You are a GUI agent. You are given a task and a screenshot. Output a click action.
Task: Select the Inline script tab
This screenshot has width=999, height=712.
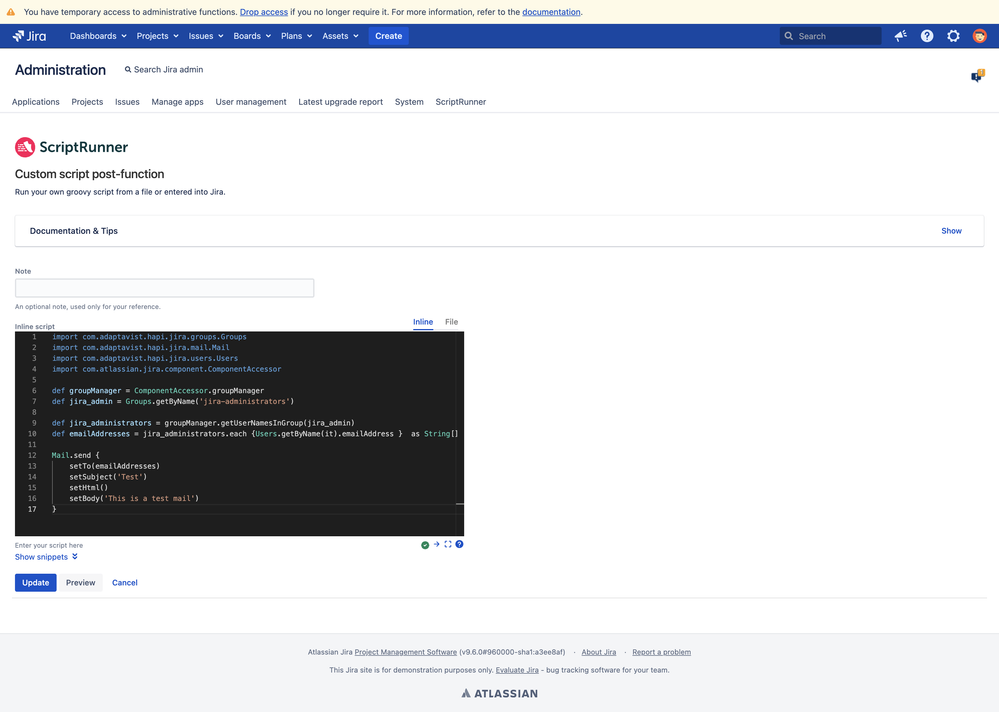(x=423, y=322)
